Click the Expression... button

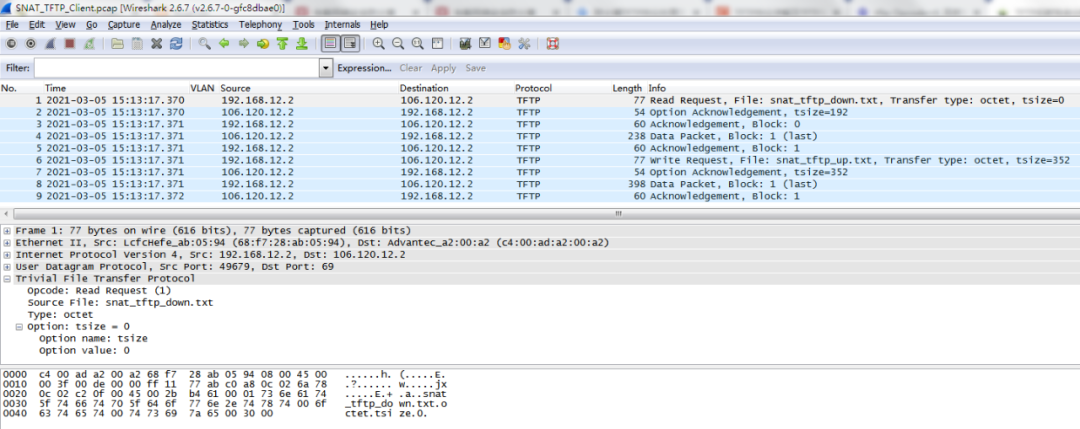364,68
